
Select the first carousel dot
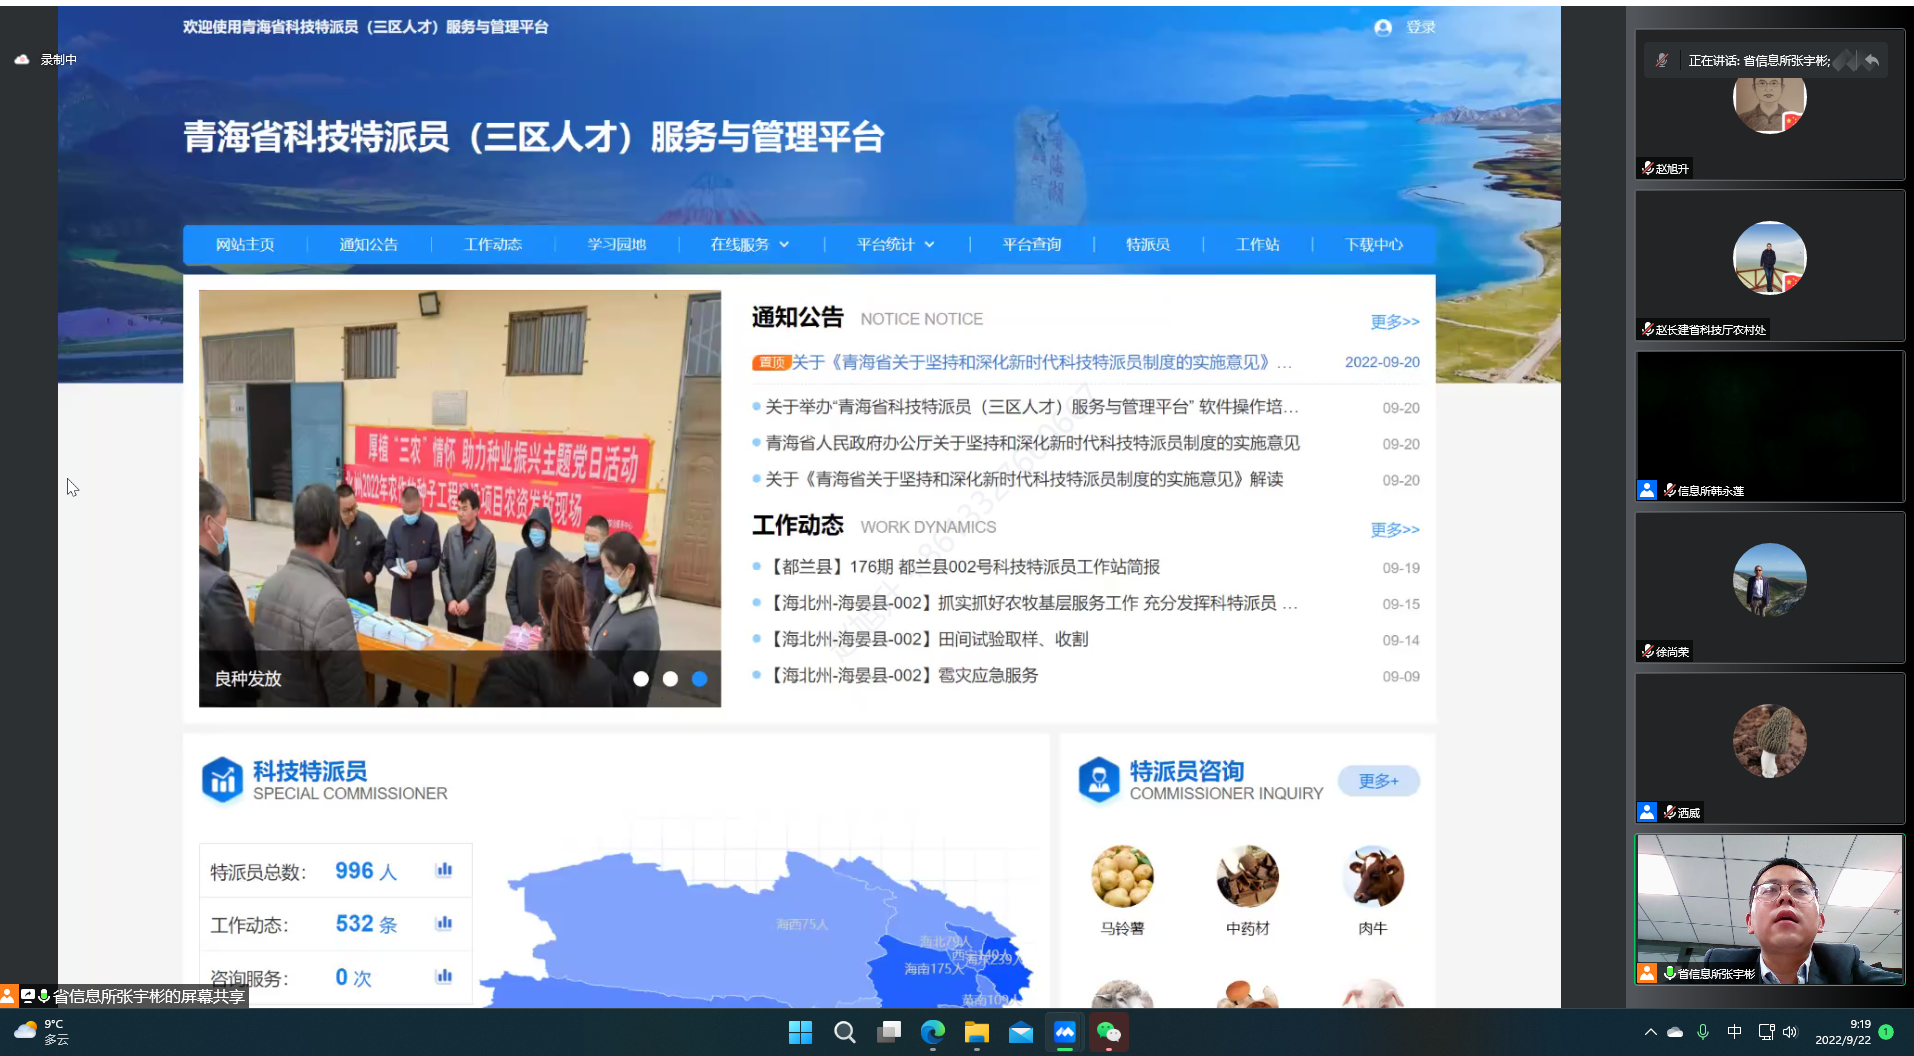click(x=641, y=679)
